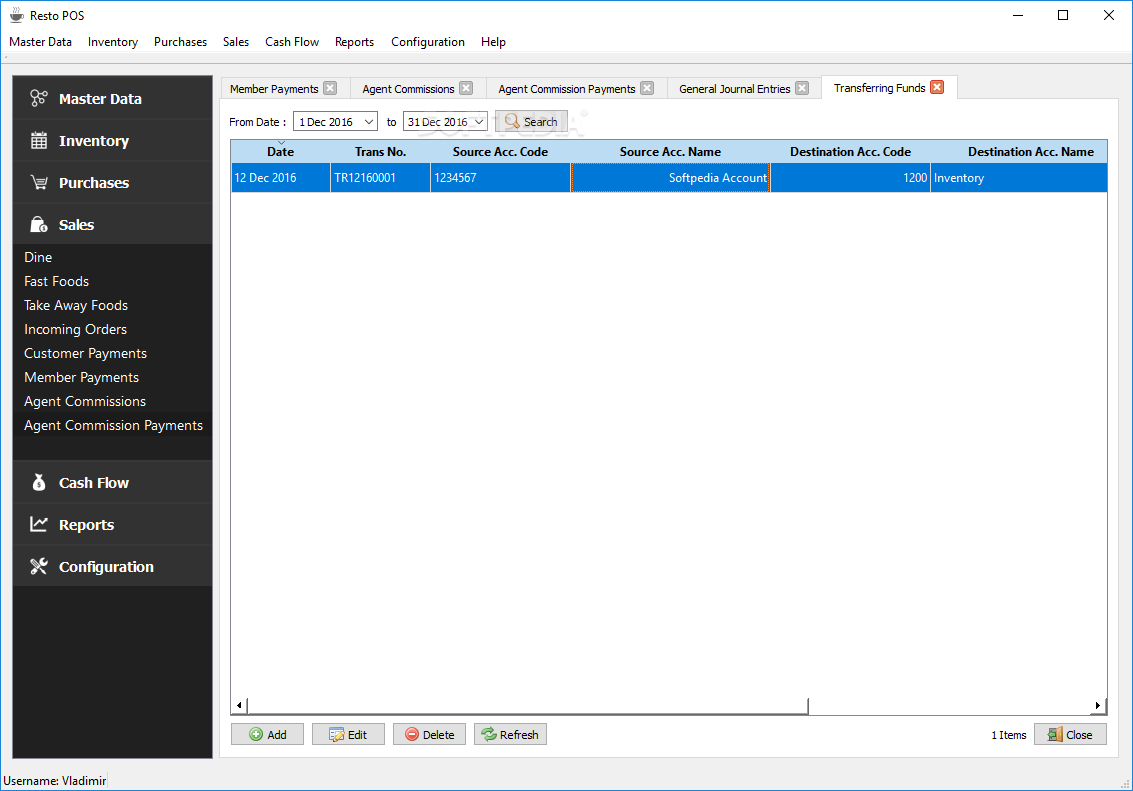Open the Sales menu in menu bar
The image size is (1133, 791).
pos(236,42)
